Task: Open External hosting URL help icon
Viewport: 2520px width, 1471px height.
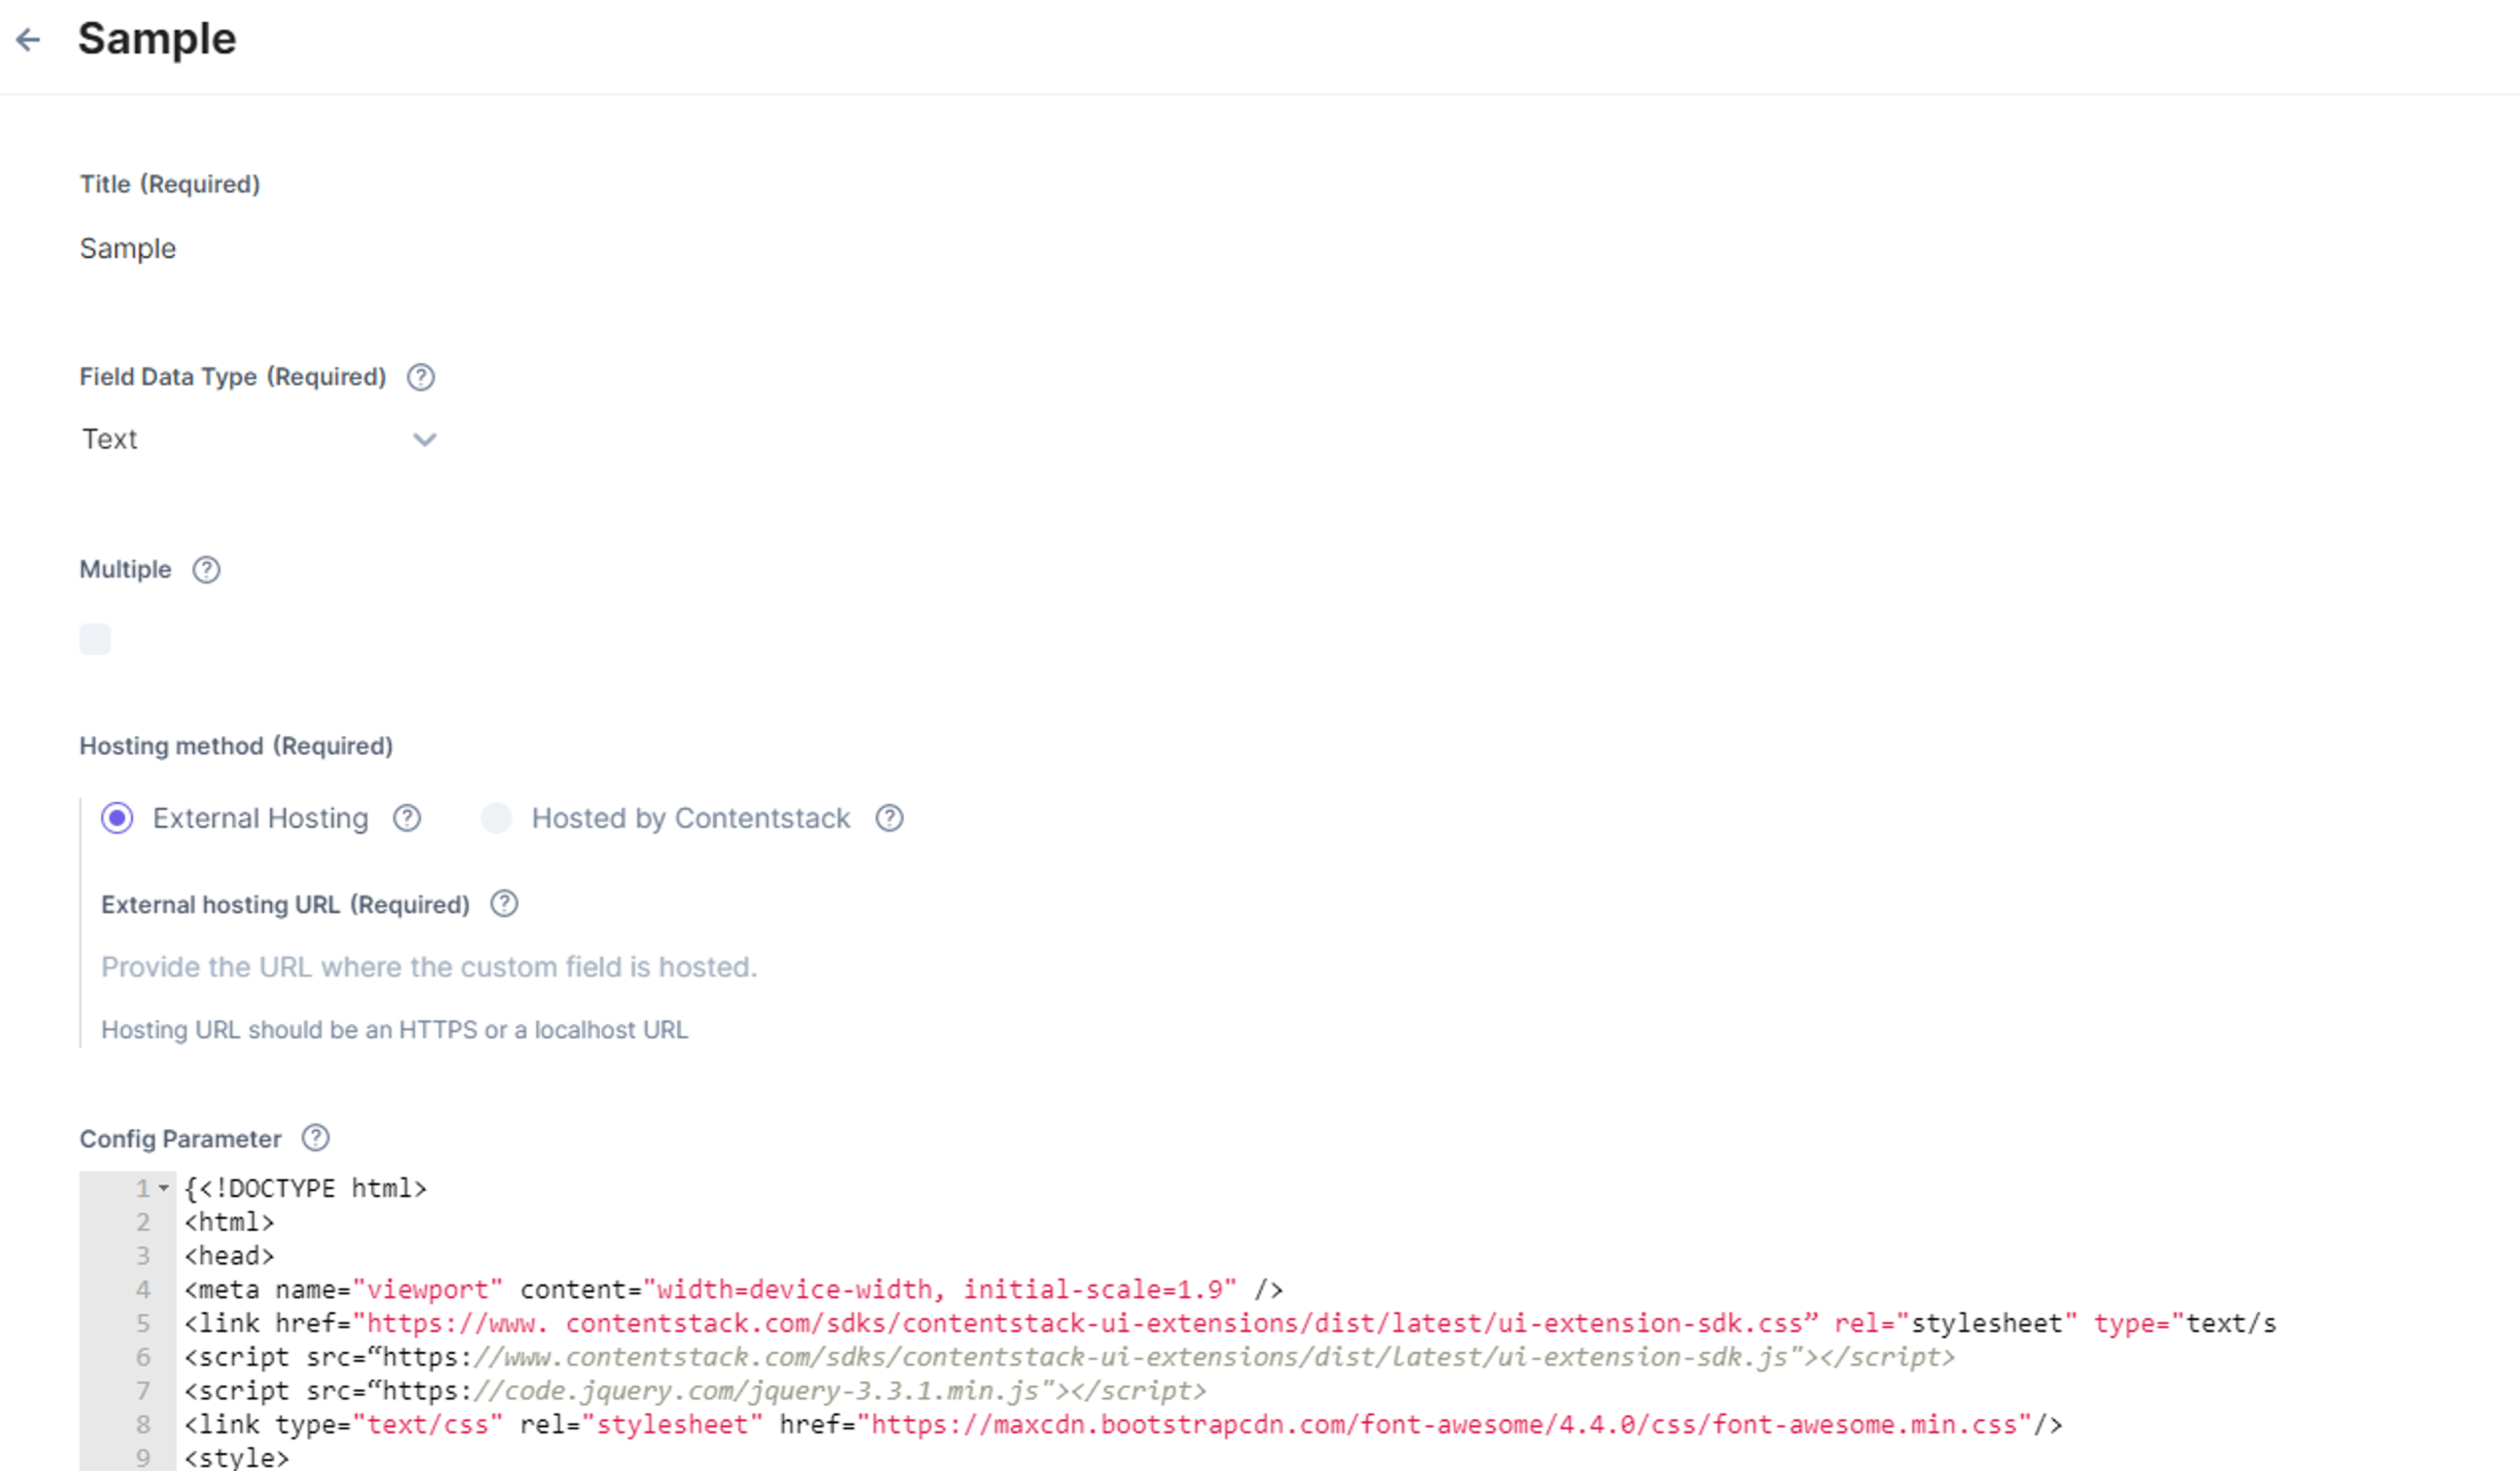Action: click(x=504, y=904)
